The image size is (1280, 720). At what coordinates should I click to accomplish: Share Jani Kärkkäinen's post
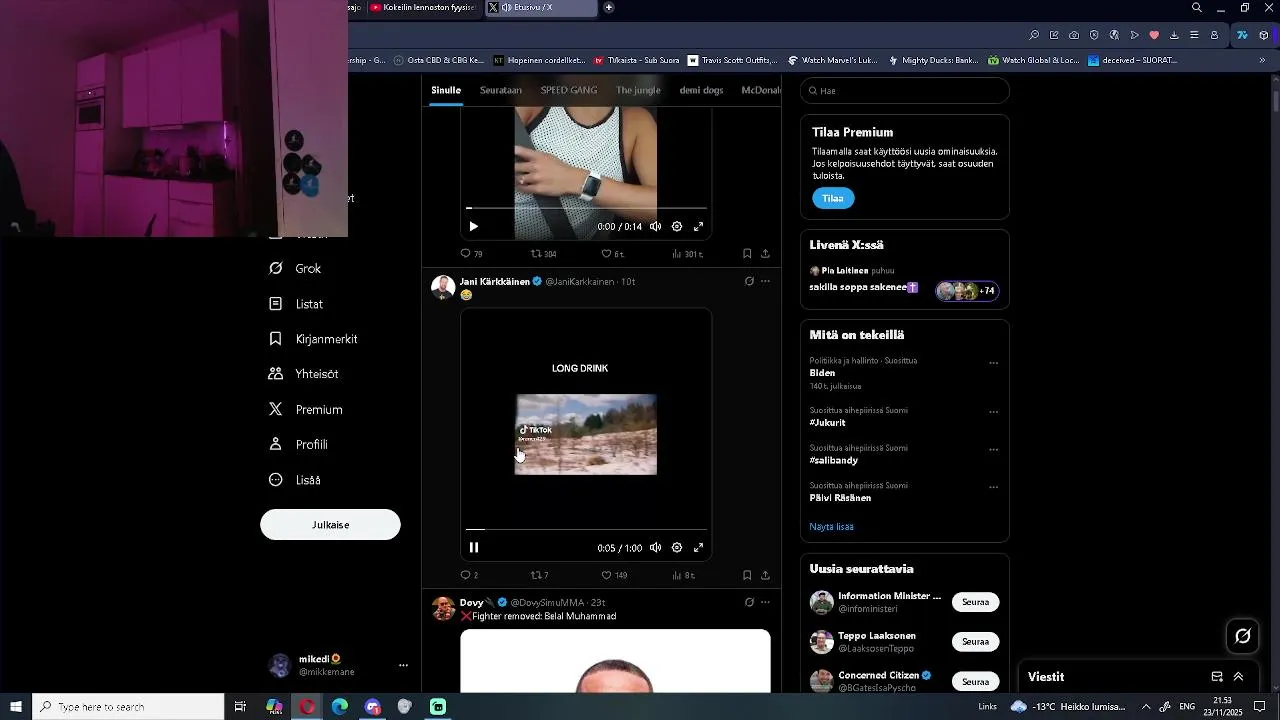coord(765,576)
